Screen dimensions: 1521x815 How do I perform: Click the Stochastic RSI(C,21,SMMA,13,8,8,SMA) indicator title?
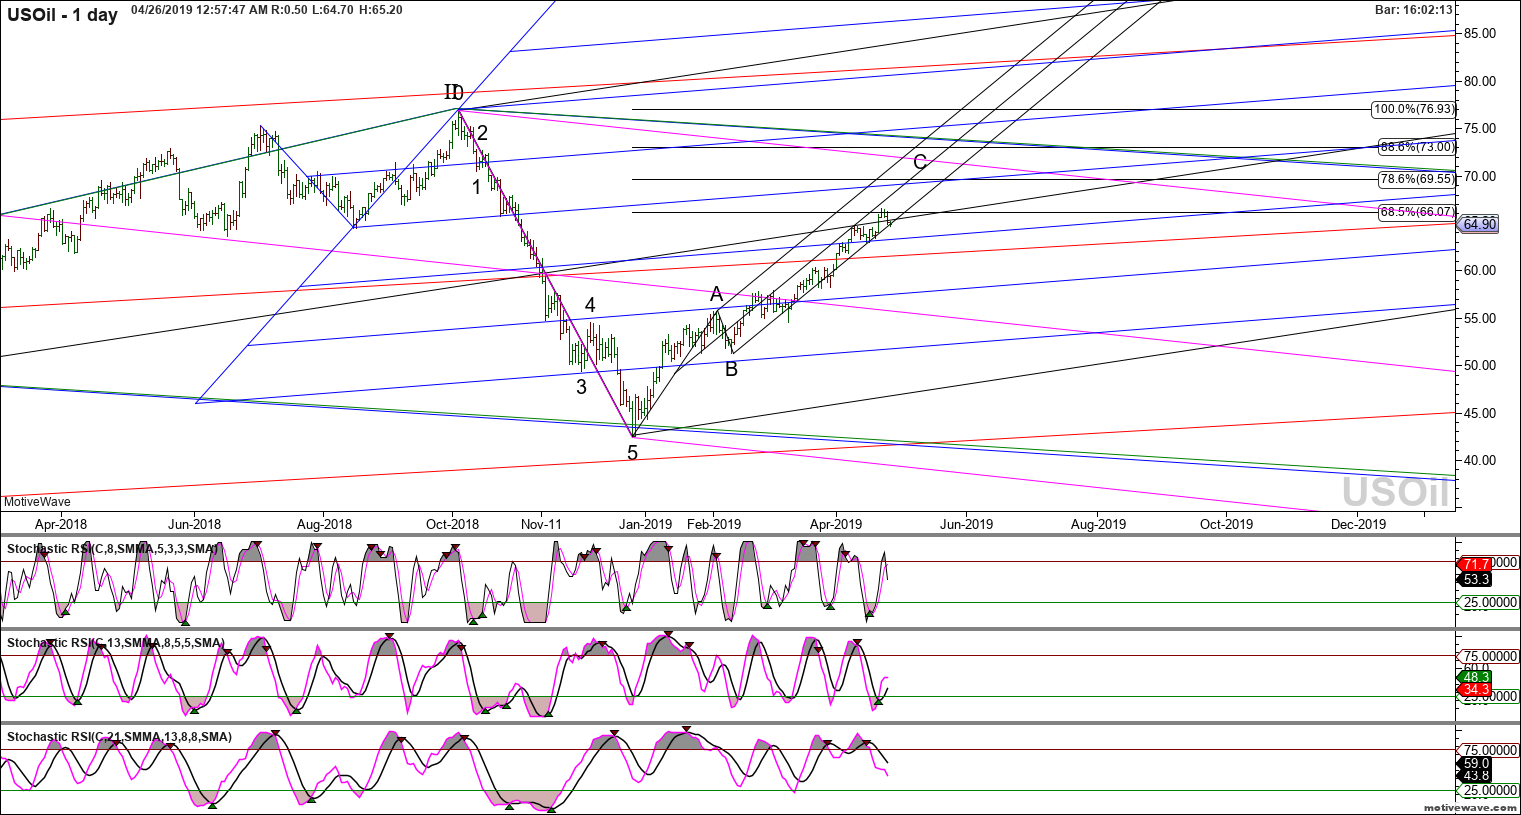click(x=119, y=737)
